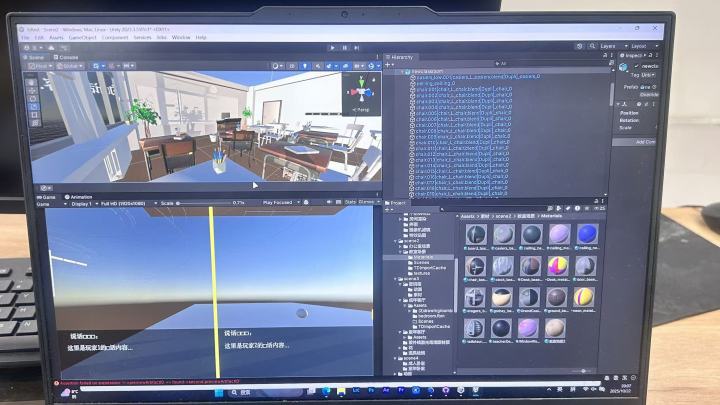Open the Layers dropdown
Screen dimensions: 720x405
coord(613,46)
